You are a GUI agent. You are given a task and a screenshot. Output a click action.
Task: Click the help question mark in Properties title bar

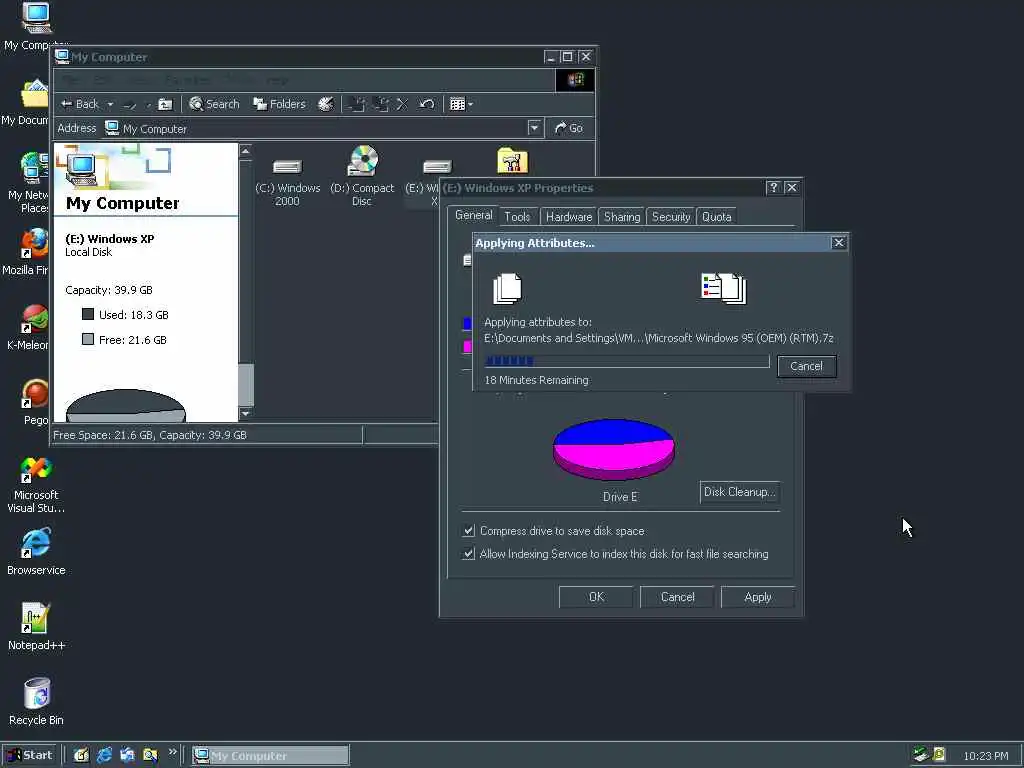point(773,187)
